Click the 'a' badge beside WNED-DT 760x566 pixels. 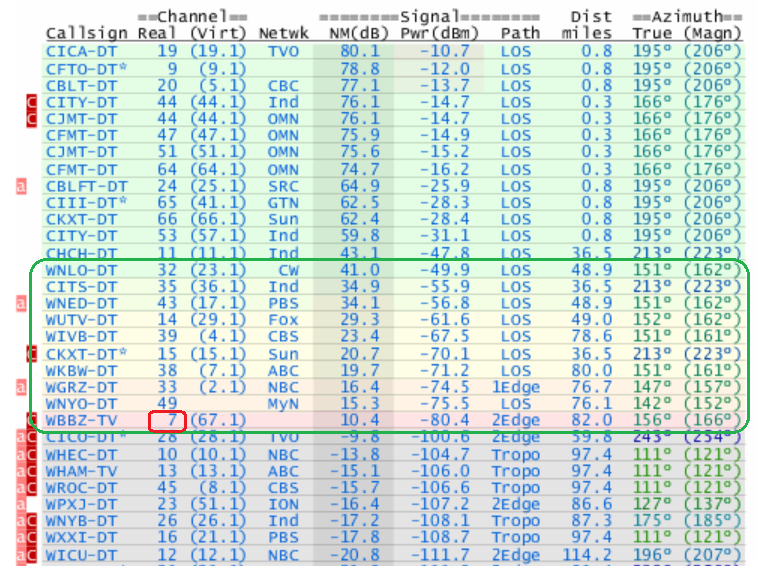[21, 303]
